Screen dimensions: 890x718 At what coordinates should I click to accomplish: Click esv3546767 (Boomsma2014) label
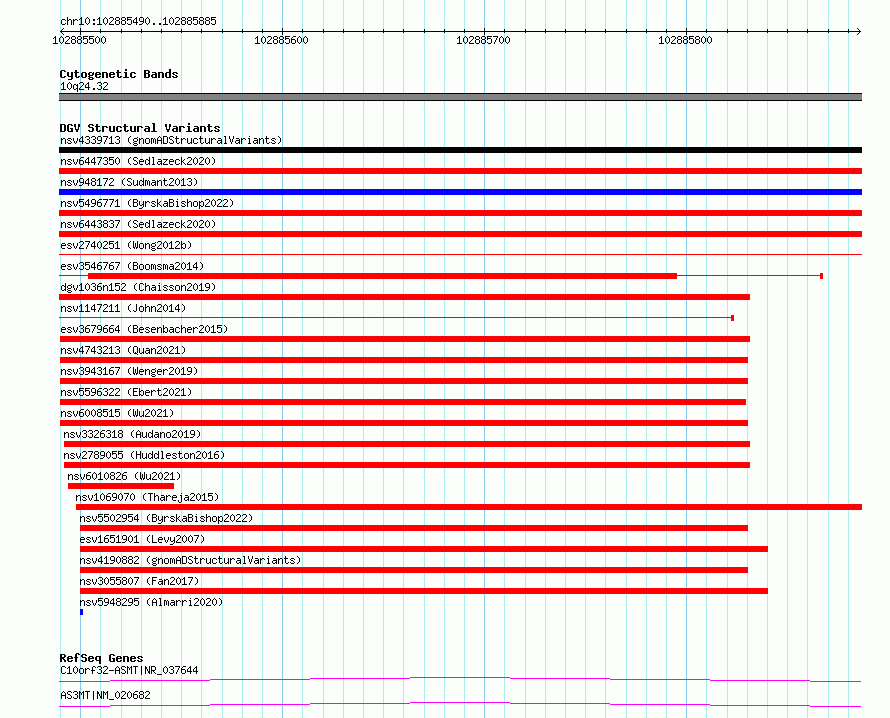pyautogui.click(x=132, y=266)
